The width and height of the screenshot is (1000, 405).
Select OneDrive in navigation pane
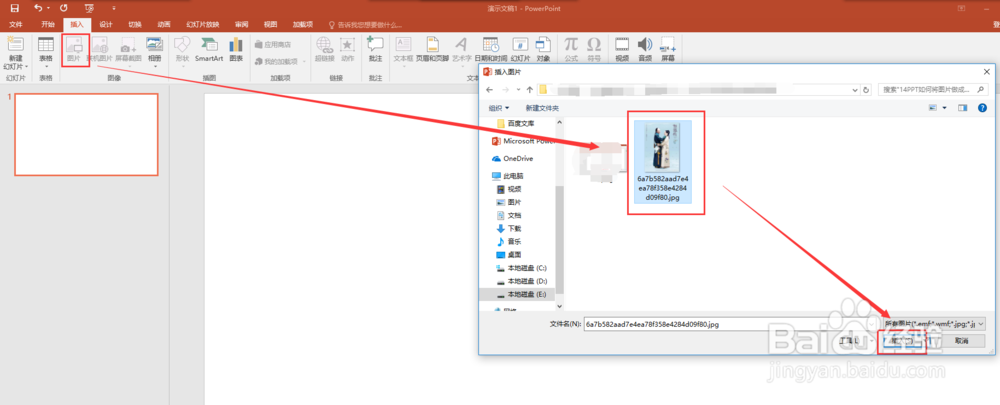(513, 158)
